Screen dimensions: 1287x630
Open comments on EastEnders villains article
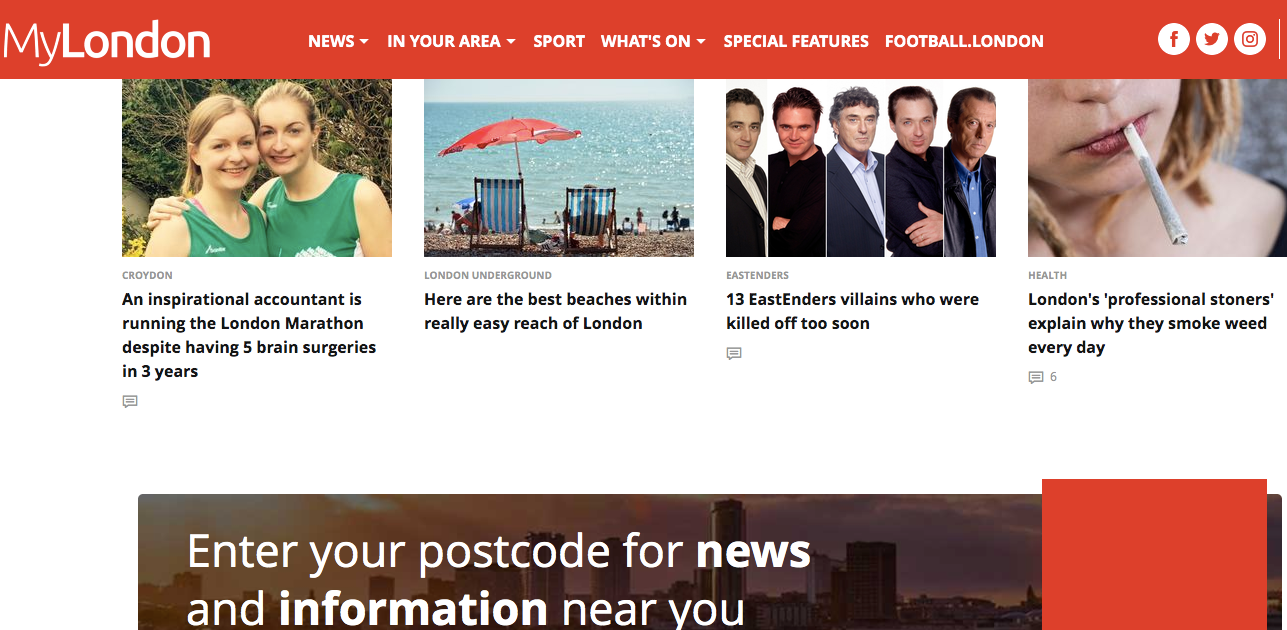734,353
